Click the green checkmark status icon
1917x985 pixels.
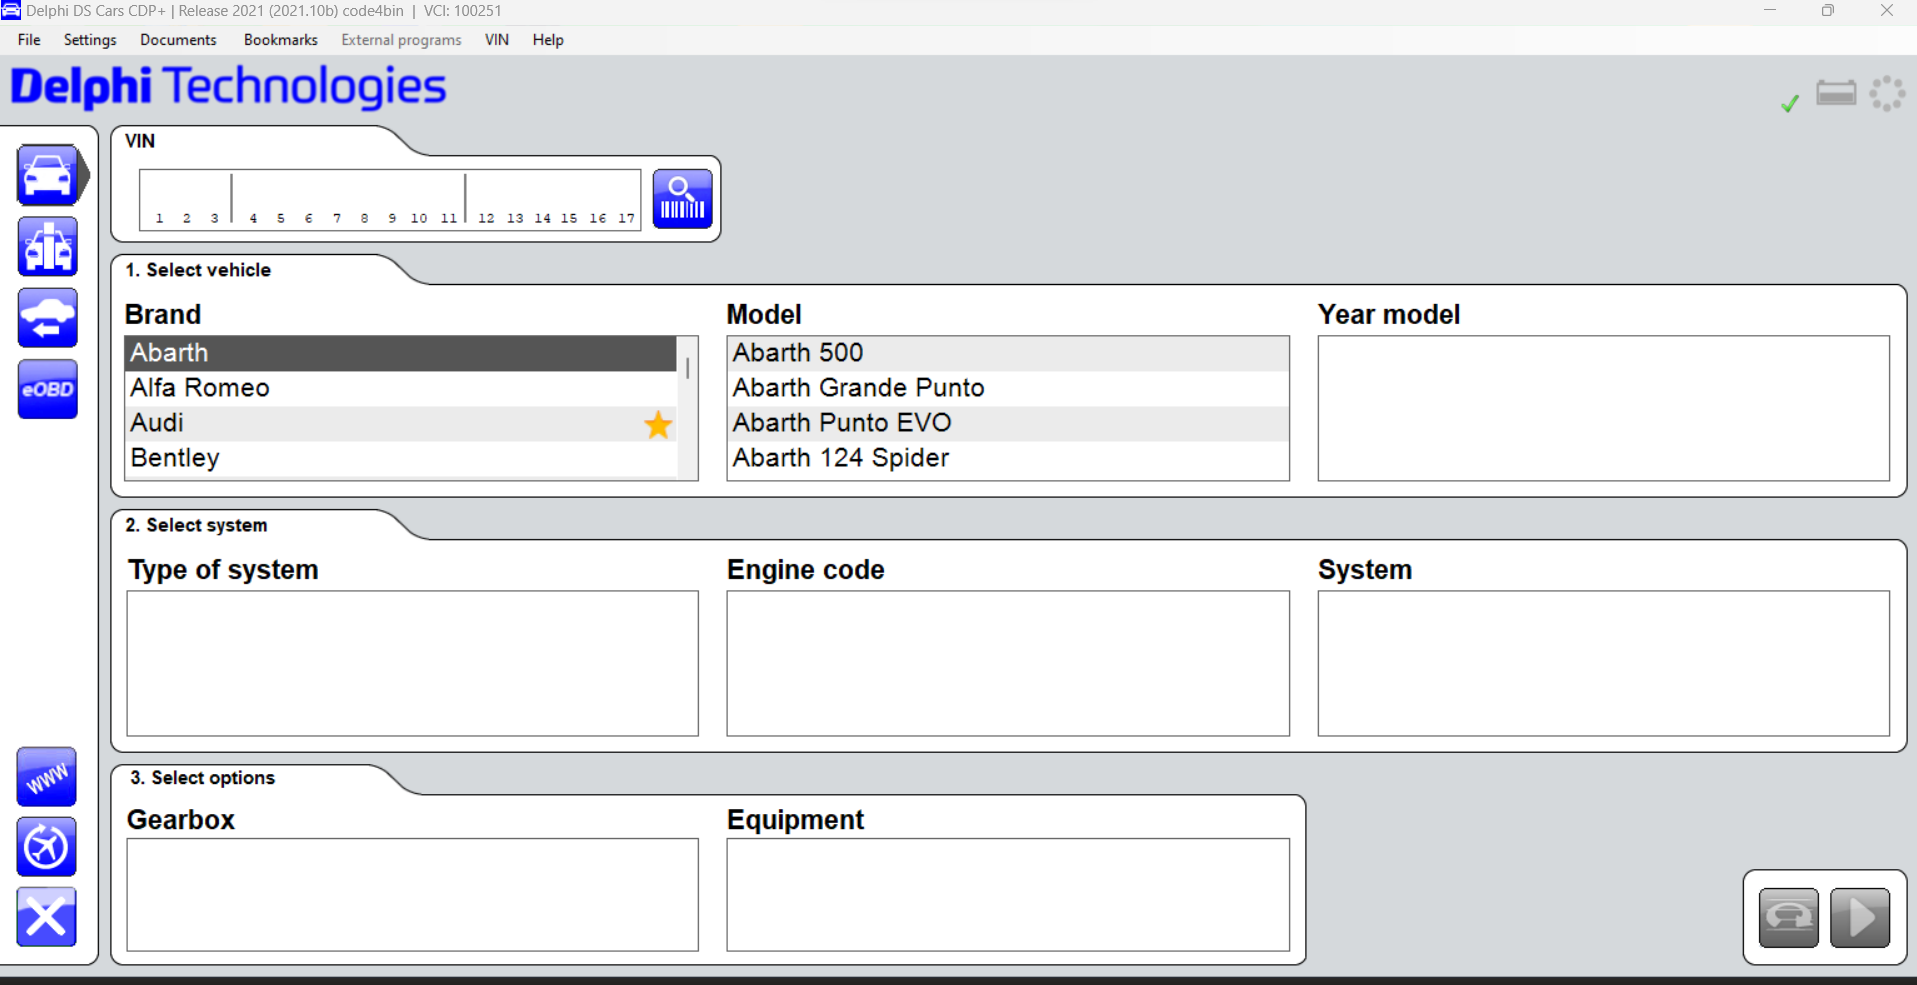pyautogui.click(x=1790, y=103)
